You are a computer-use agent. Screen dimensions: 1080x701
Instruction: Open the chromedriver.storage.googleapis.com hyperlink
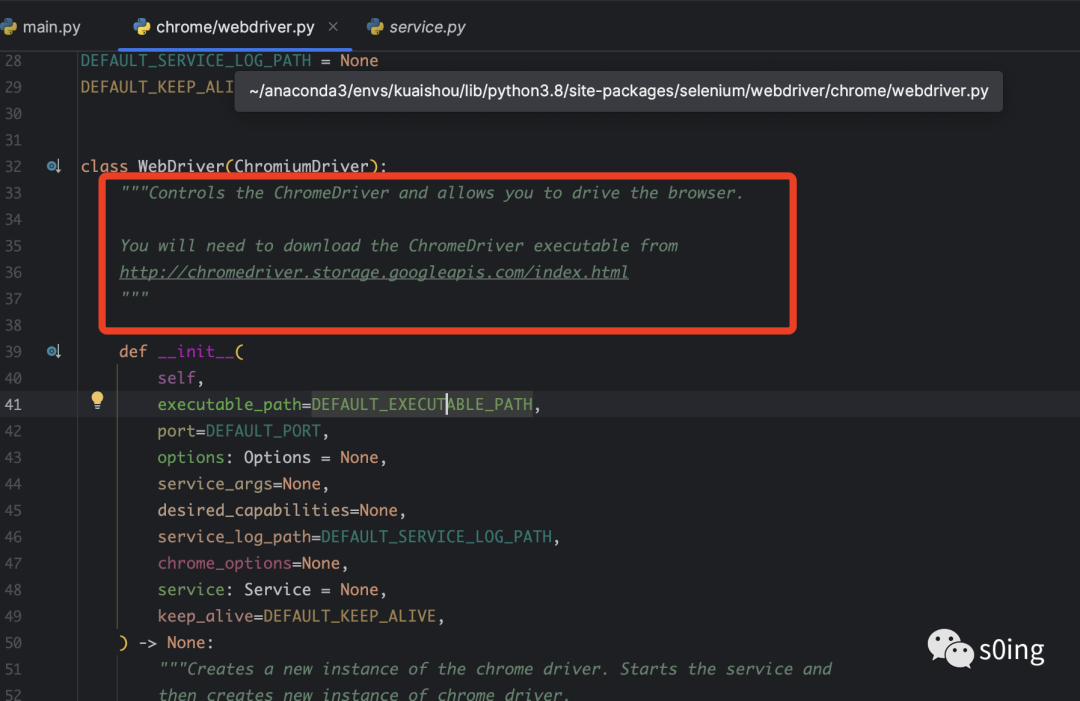[x=374, y=271]
